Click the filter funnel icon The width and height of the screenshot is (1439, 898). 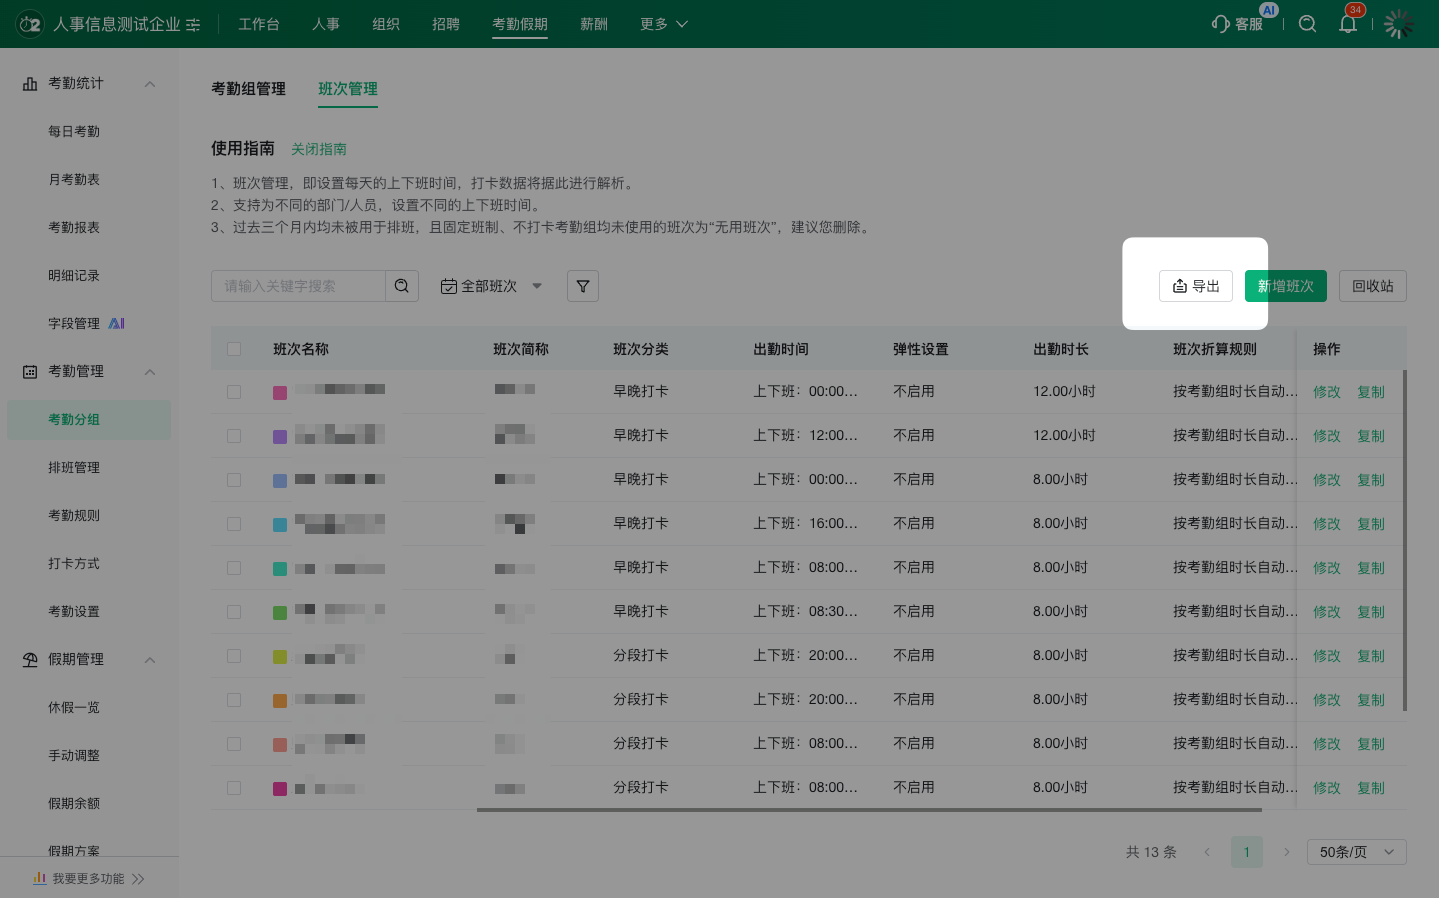583,286
